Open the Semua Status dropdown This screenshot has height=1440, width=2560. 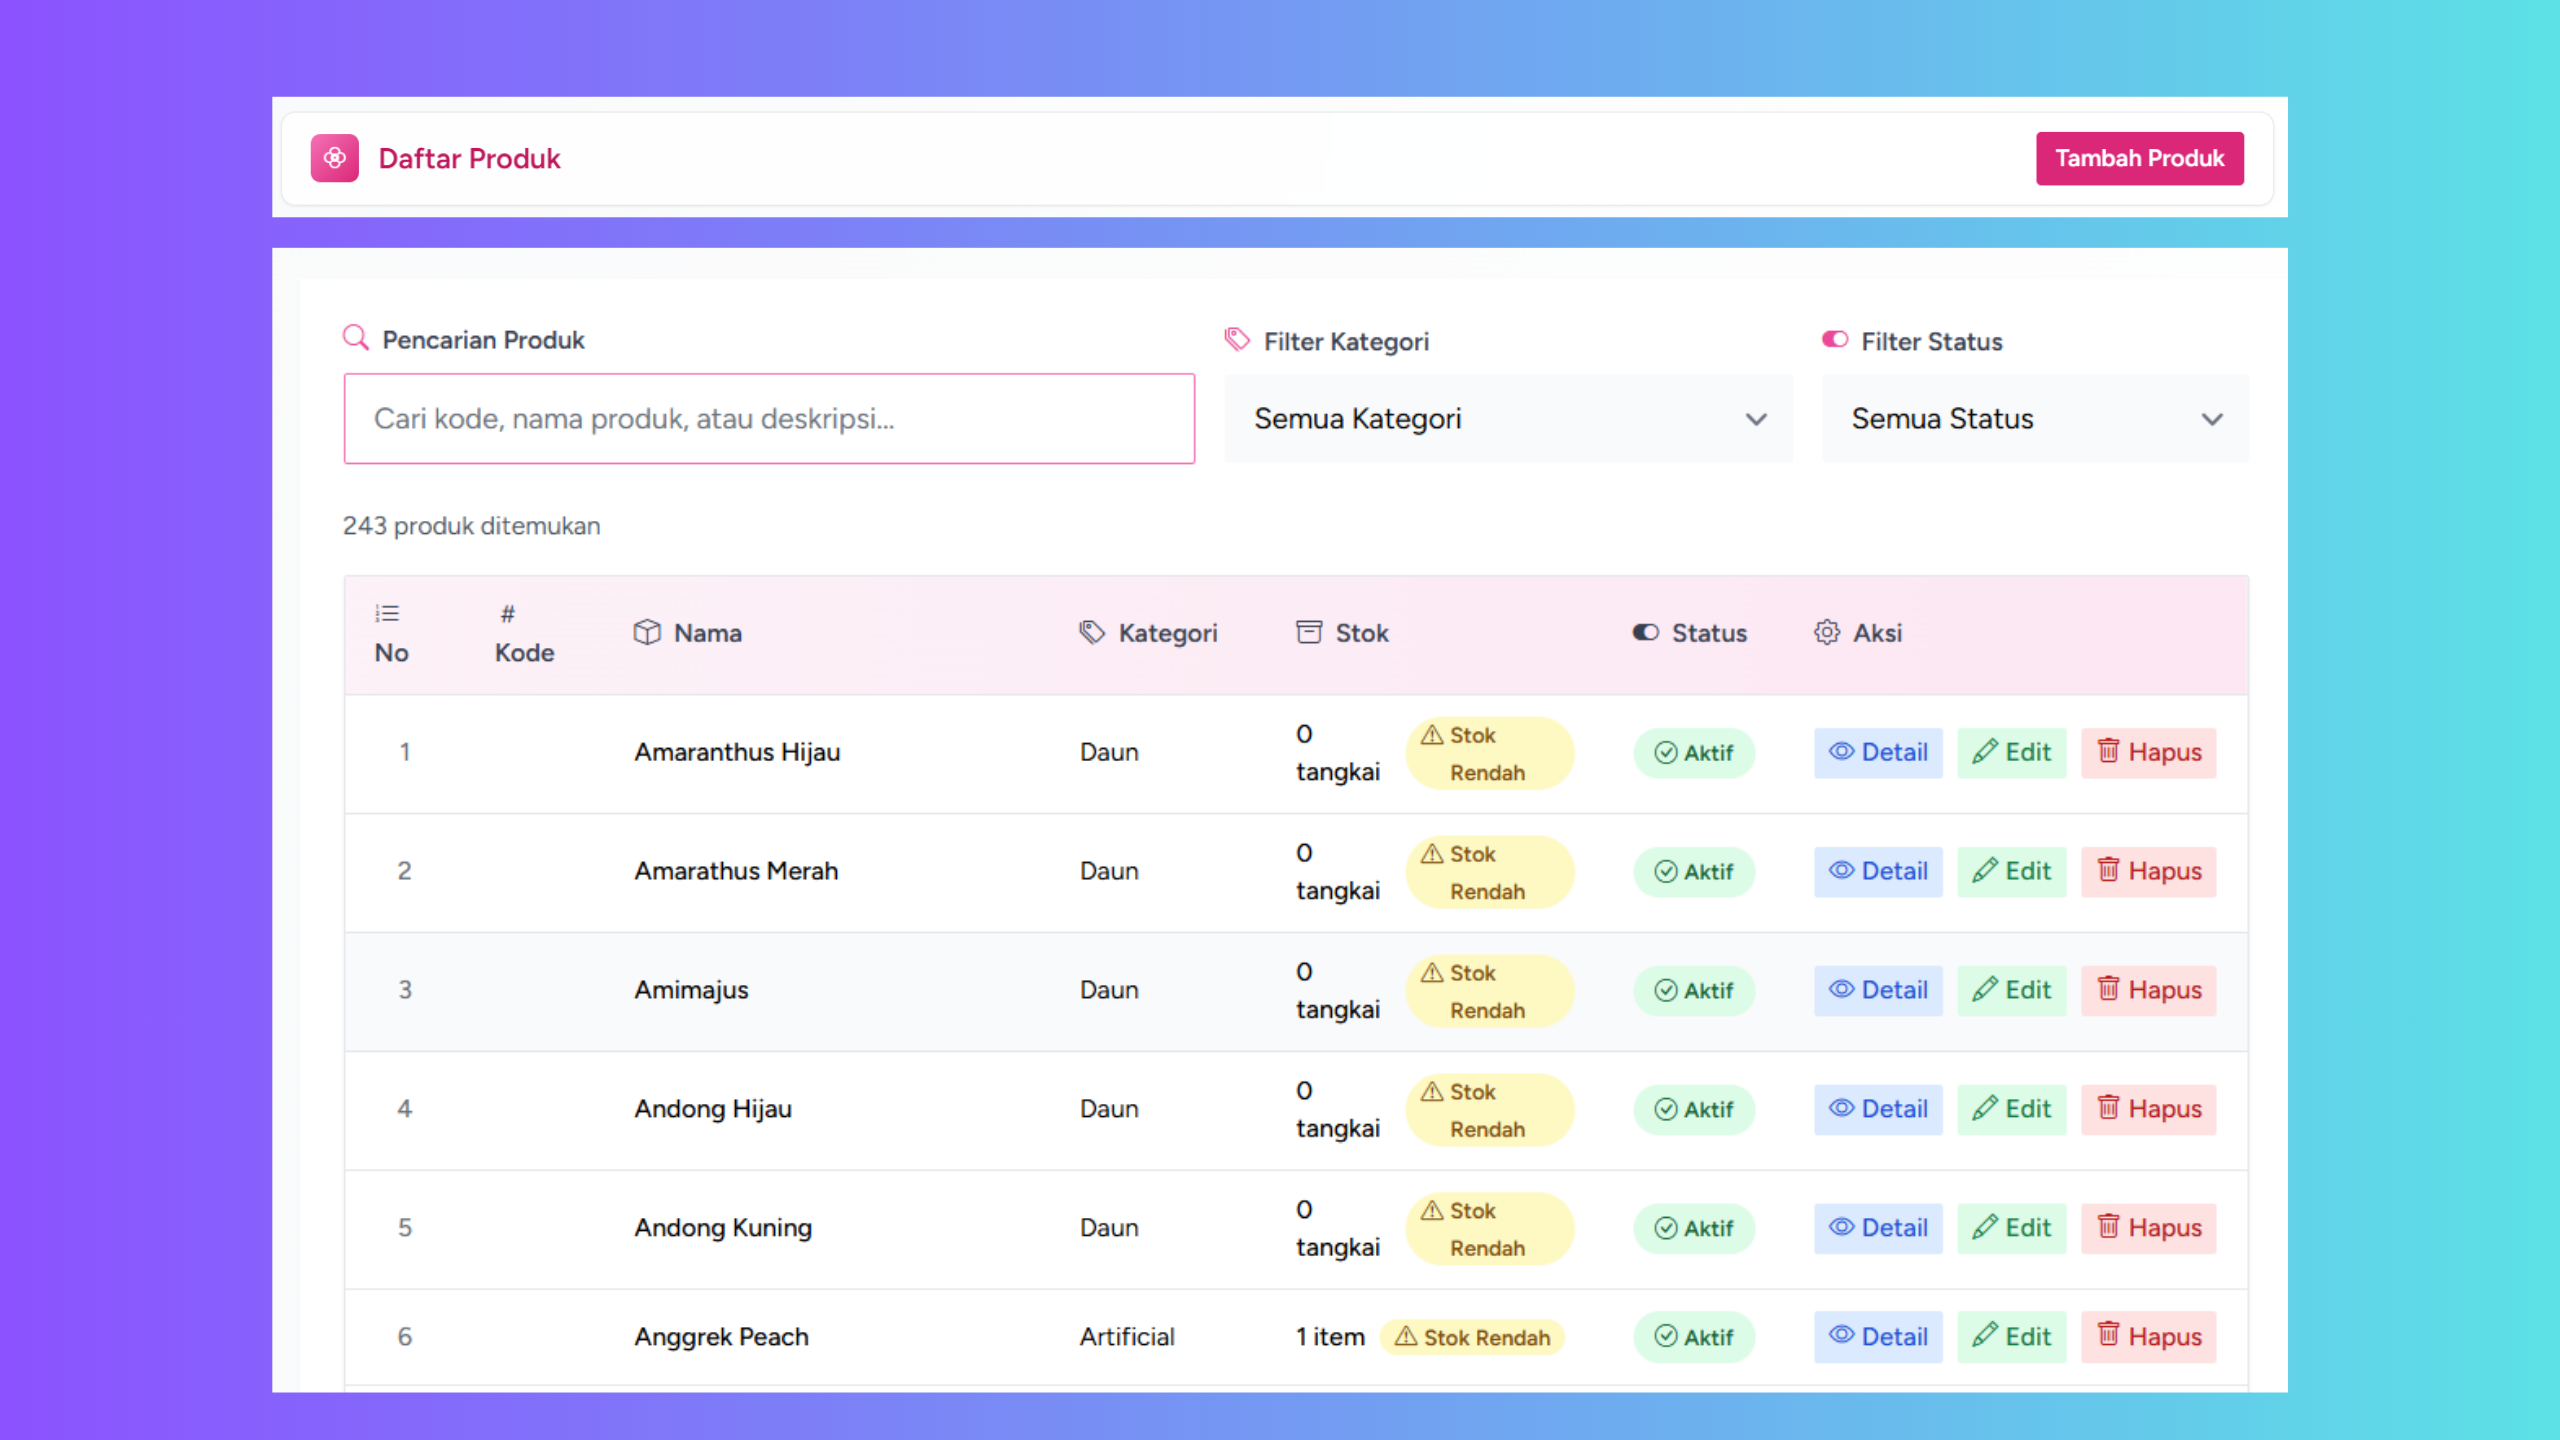click(2034, 419)
